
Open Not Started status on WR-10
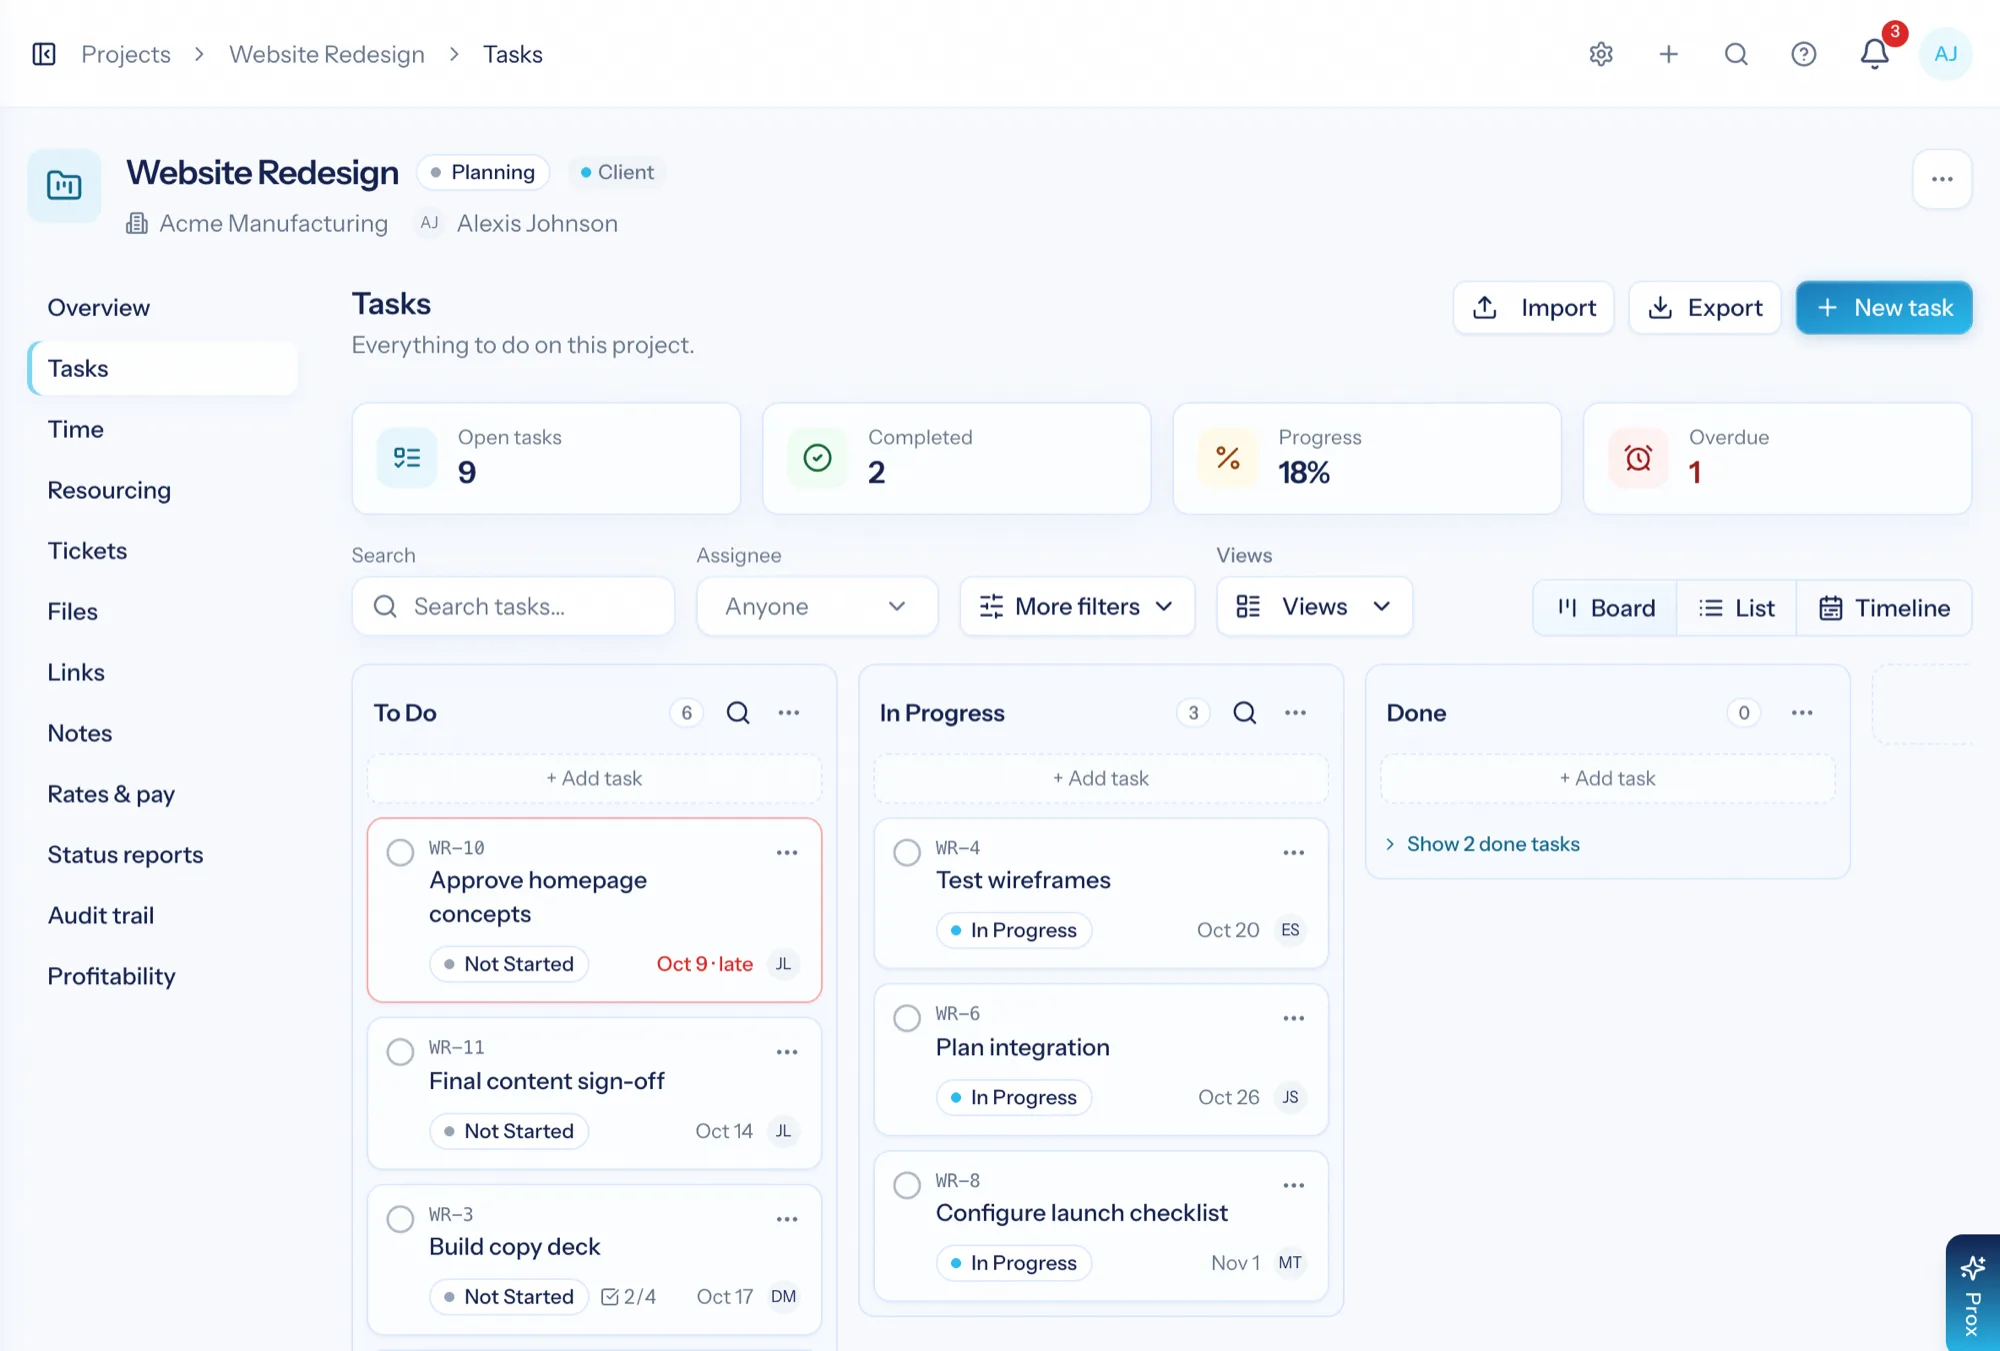pyautogui.click(x=509, y=964)
